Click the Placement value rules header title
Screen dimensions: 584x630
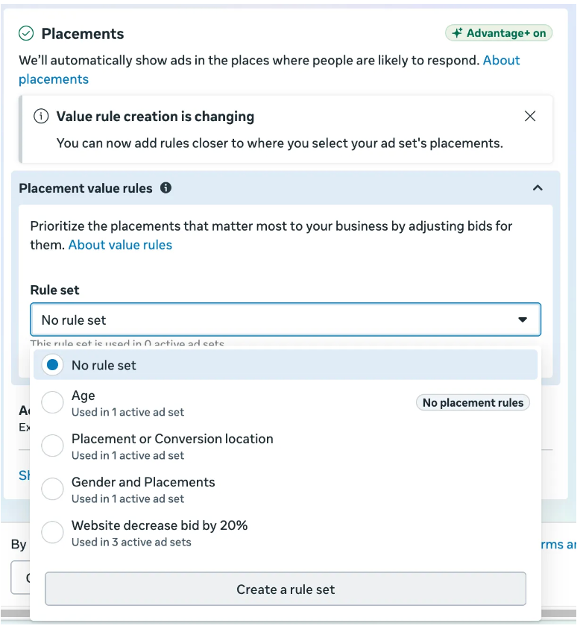(86, 188)
